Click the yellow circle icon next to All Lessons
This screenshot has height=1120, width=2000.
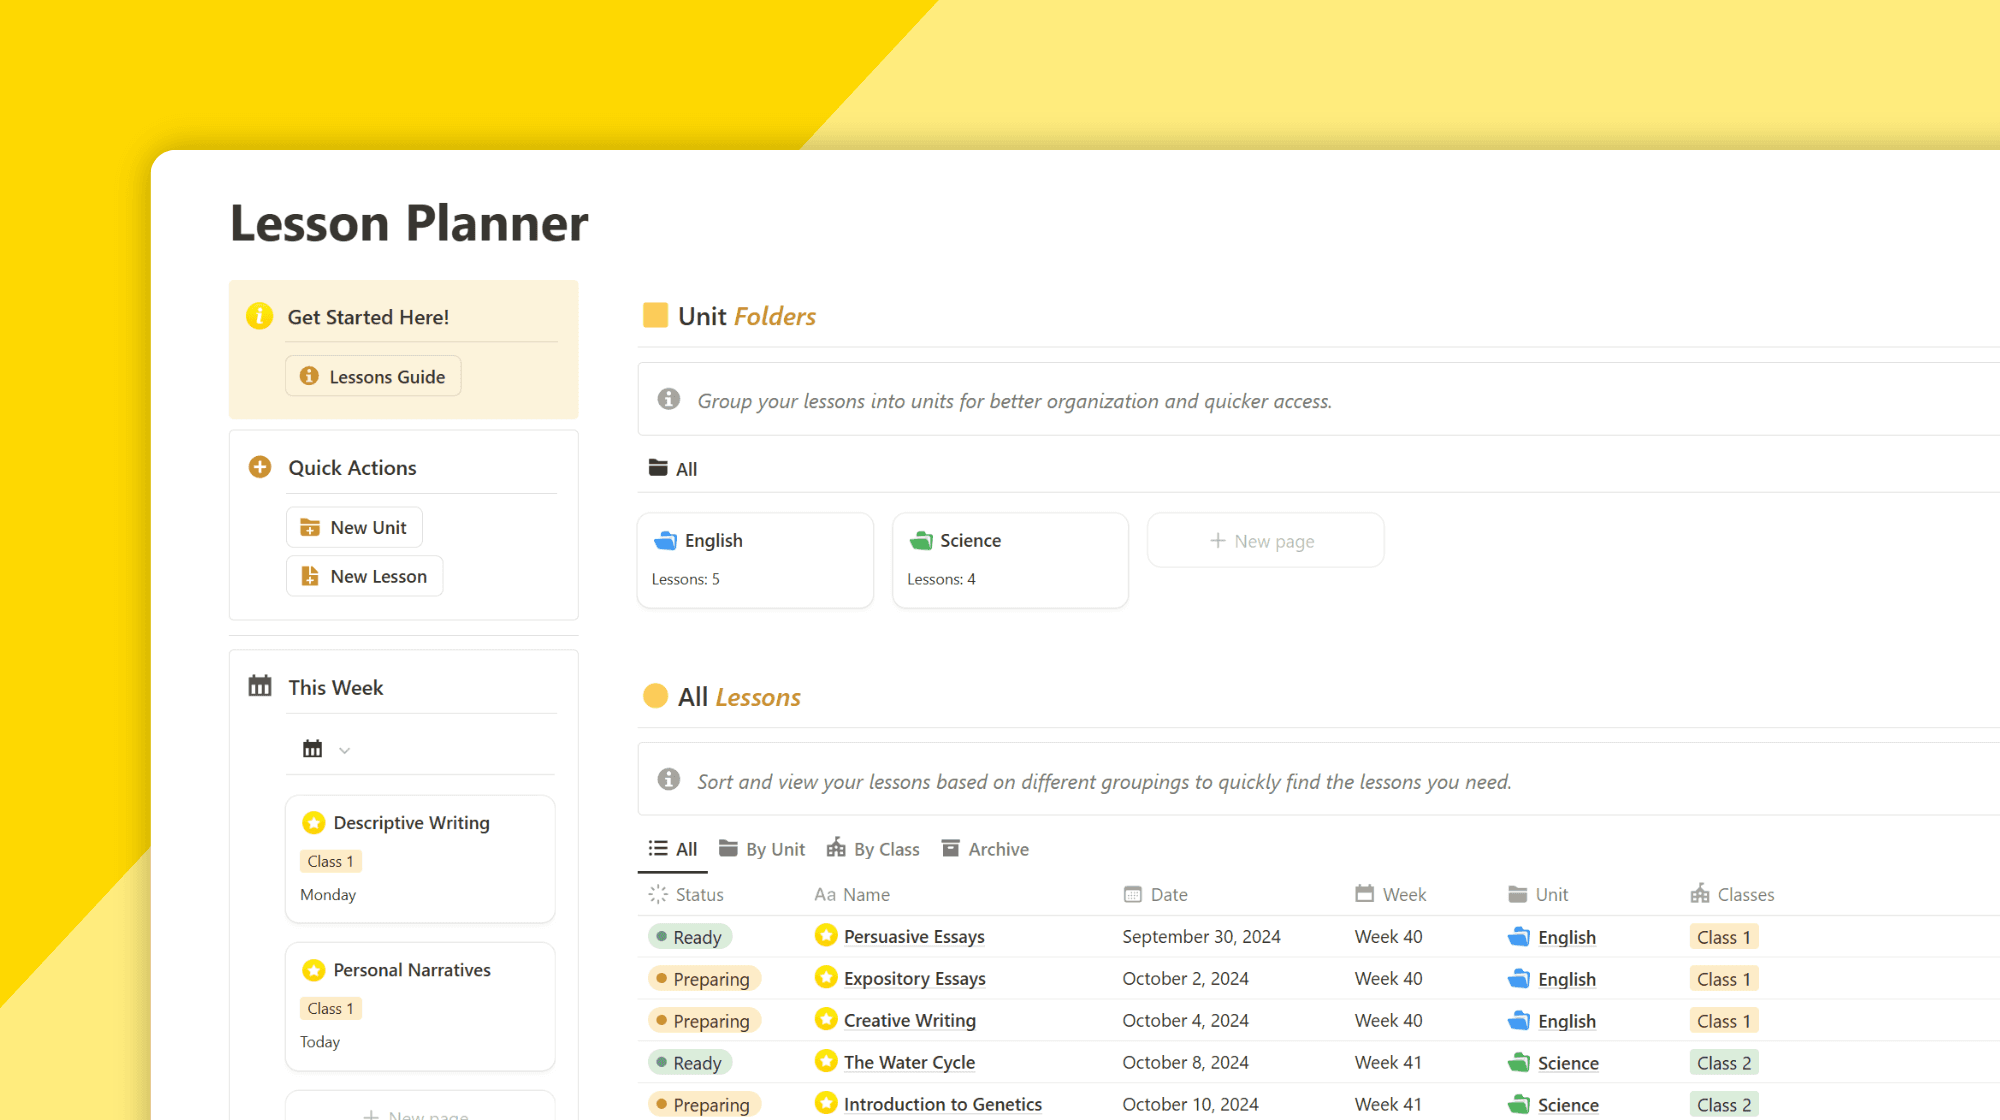pos(655,696)
